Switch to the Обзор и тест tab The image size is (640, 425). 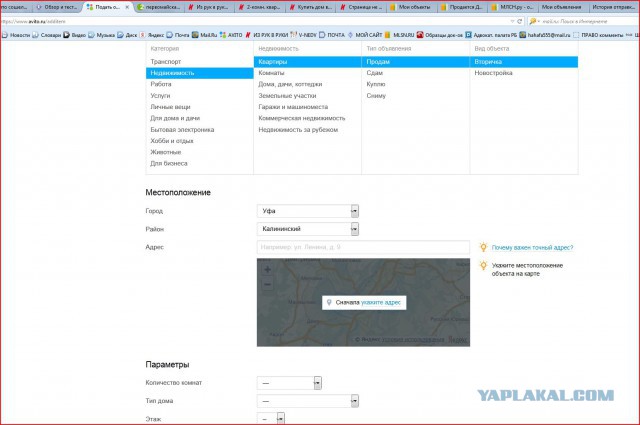58,7
